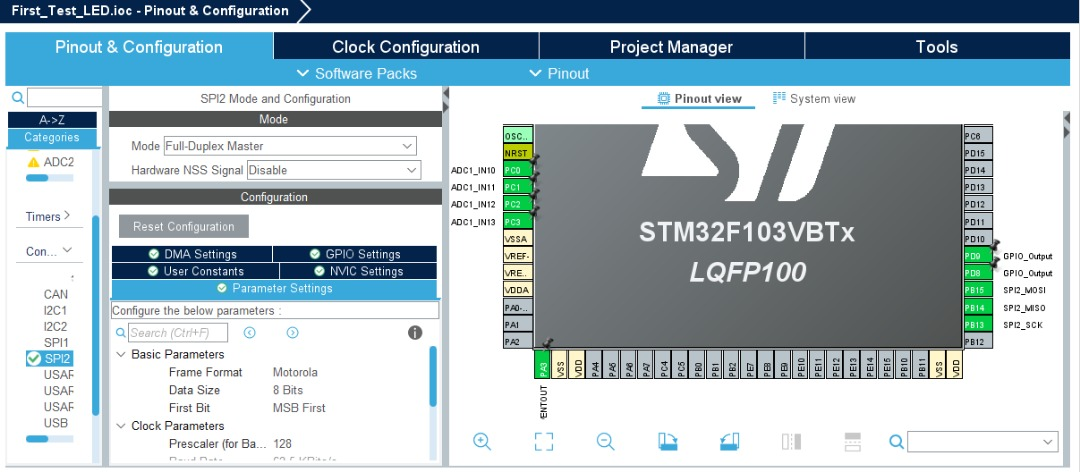Click the pin search magnifier icon
1080x472 pixels.
point(896,441)
